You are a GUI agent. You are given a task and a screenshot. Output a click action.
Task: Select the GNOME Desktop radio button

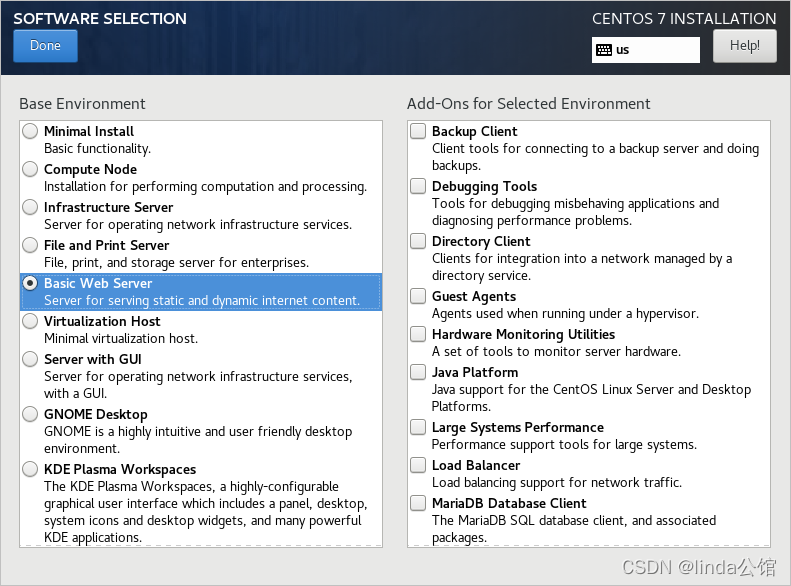(30, 414)
